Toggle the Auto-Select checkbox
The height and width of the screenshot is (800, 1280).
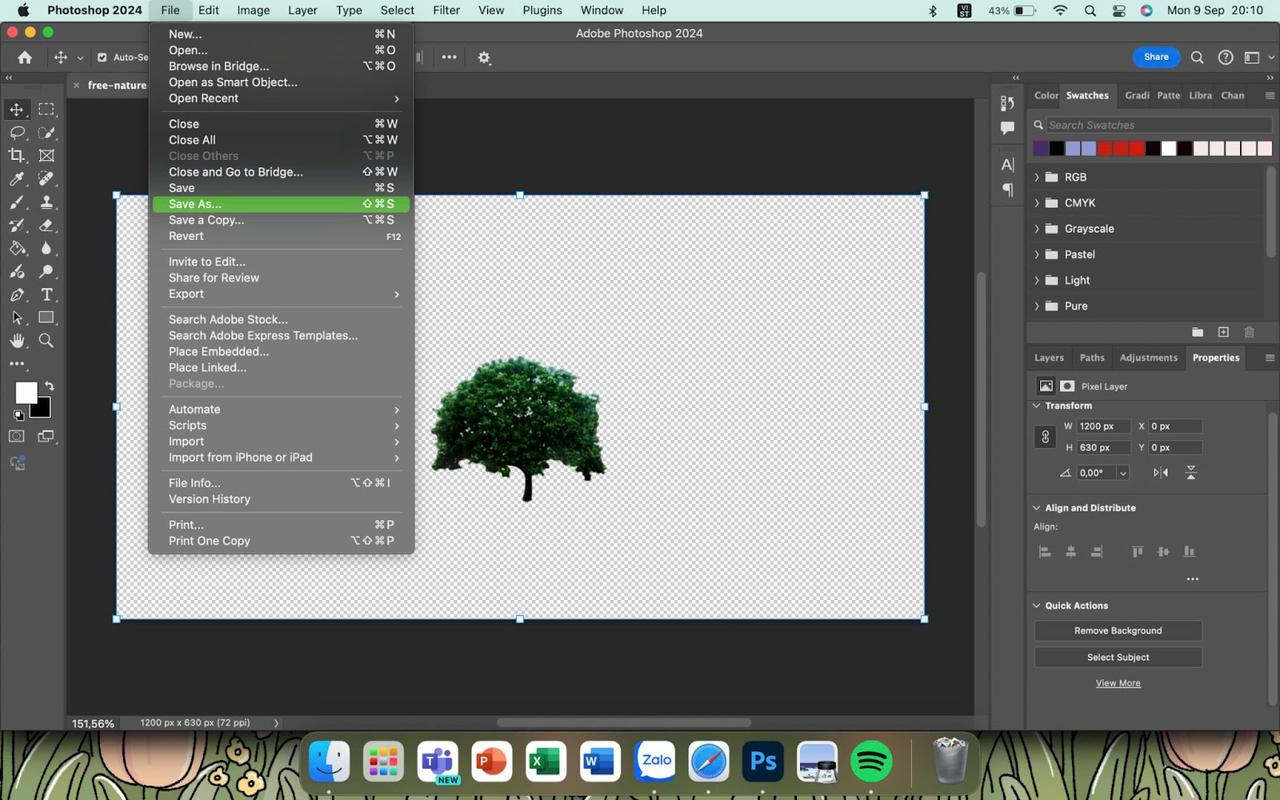point(101,58)
